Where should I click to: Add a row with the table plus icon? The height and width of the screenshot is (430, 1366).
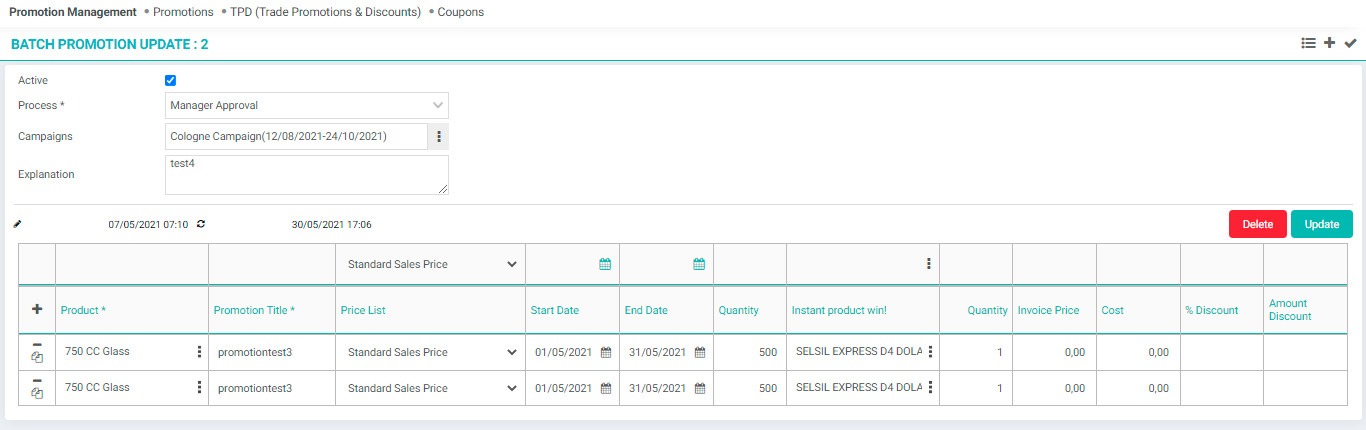(x=37, y=310)
